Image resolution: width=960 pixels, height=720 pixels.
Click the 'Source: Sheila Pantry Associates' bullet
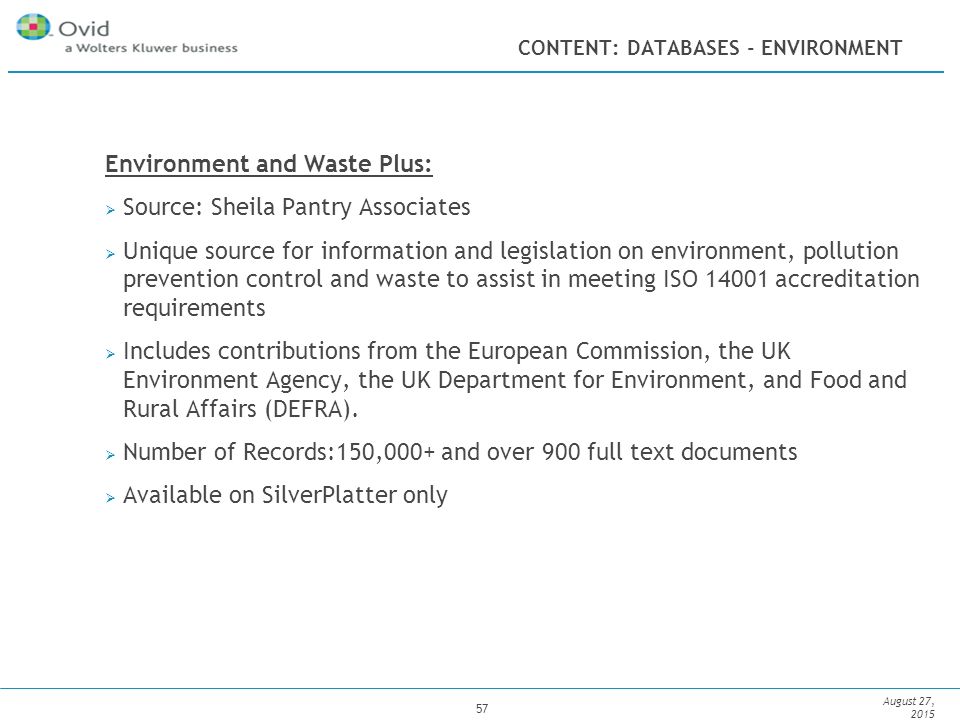pyautogui.click(x=297, y=207)
